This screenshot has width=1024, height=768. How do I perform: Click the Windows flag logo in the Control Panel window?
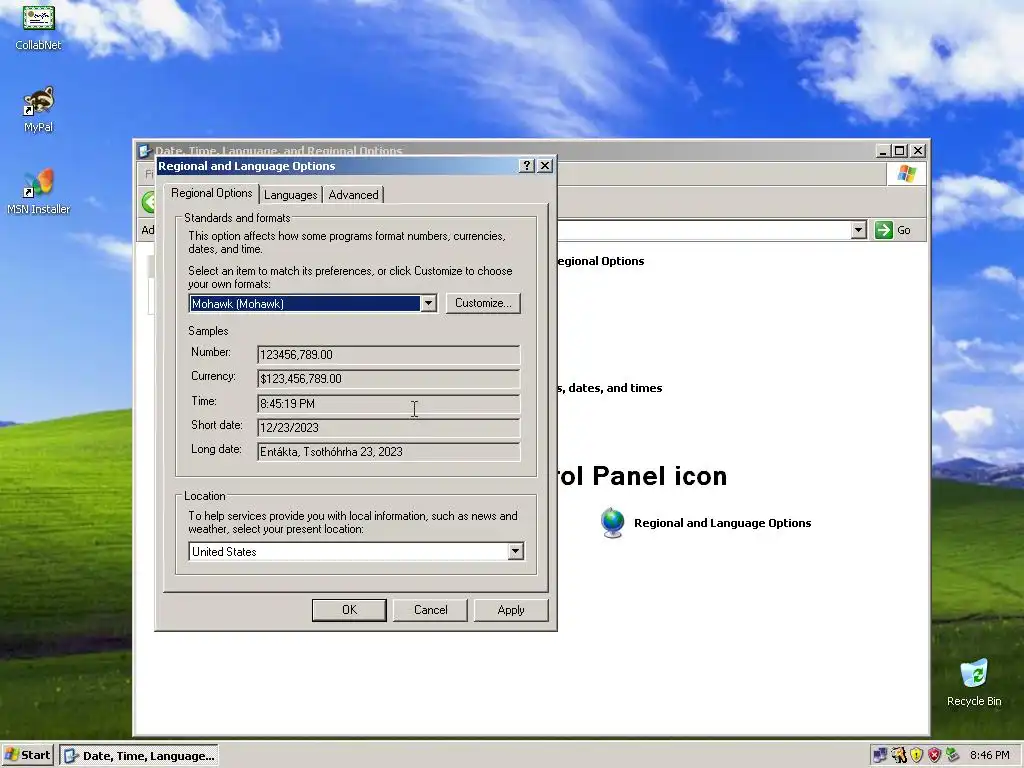(906, 174)
